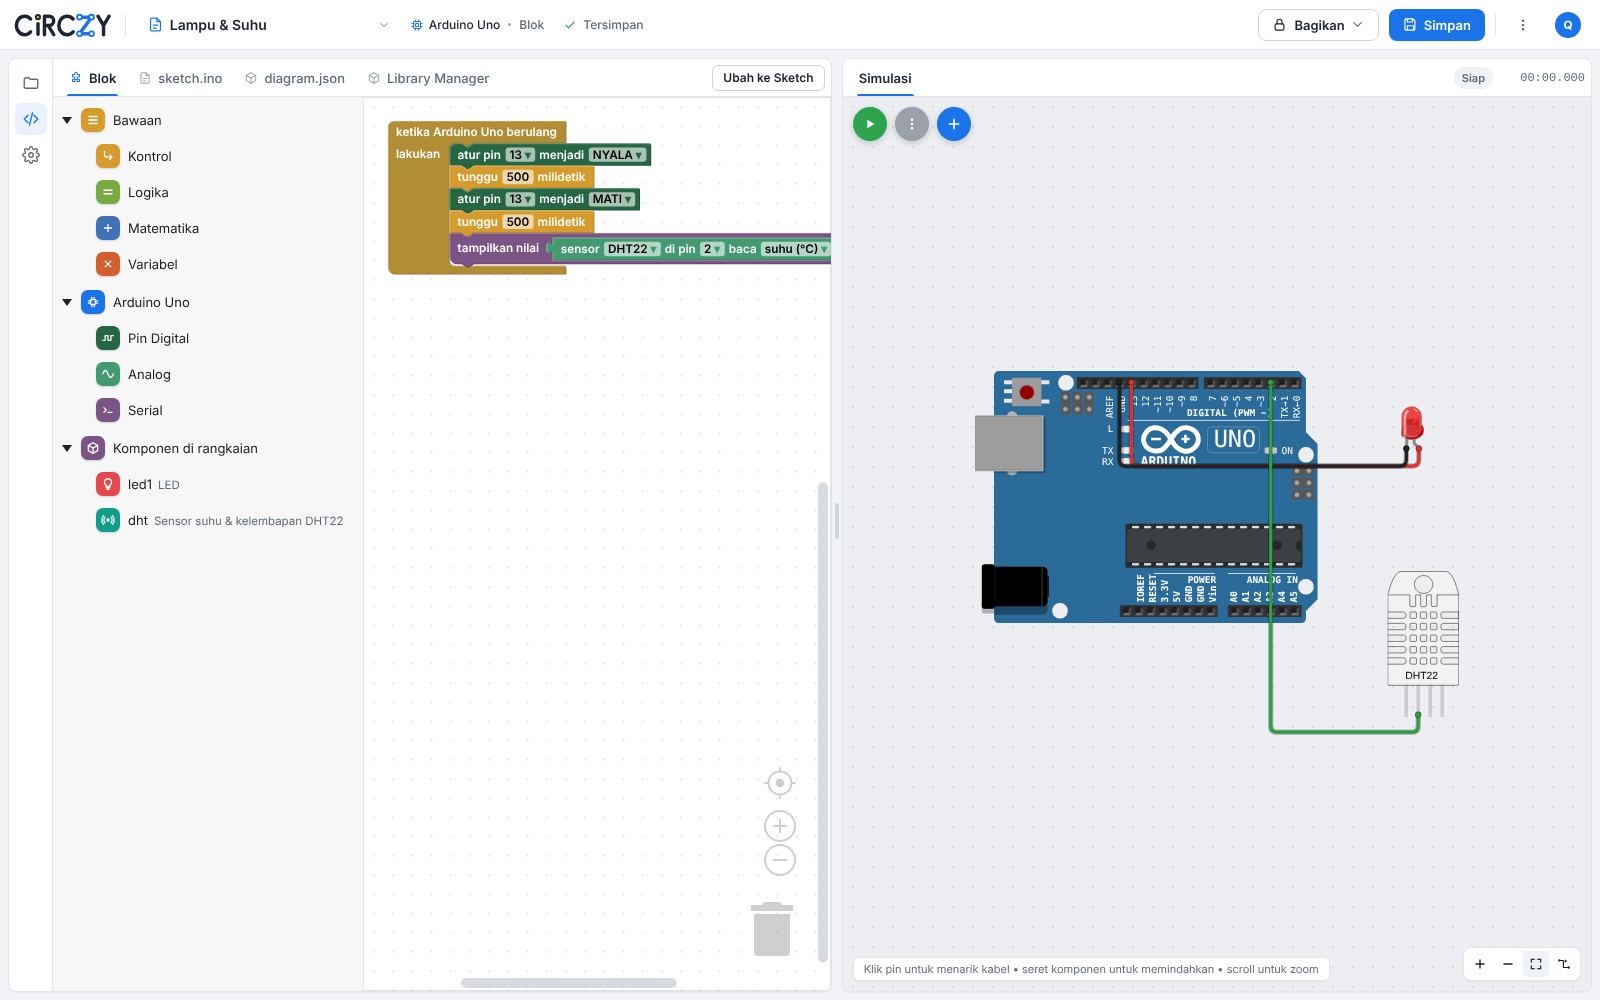
Task: Click the horizontal scrollbar of the block workspace
Action: pos(568,983)
